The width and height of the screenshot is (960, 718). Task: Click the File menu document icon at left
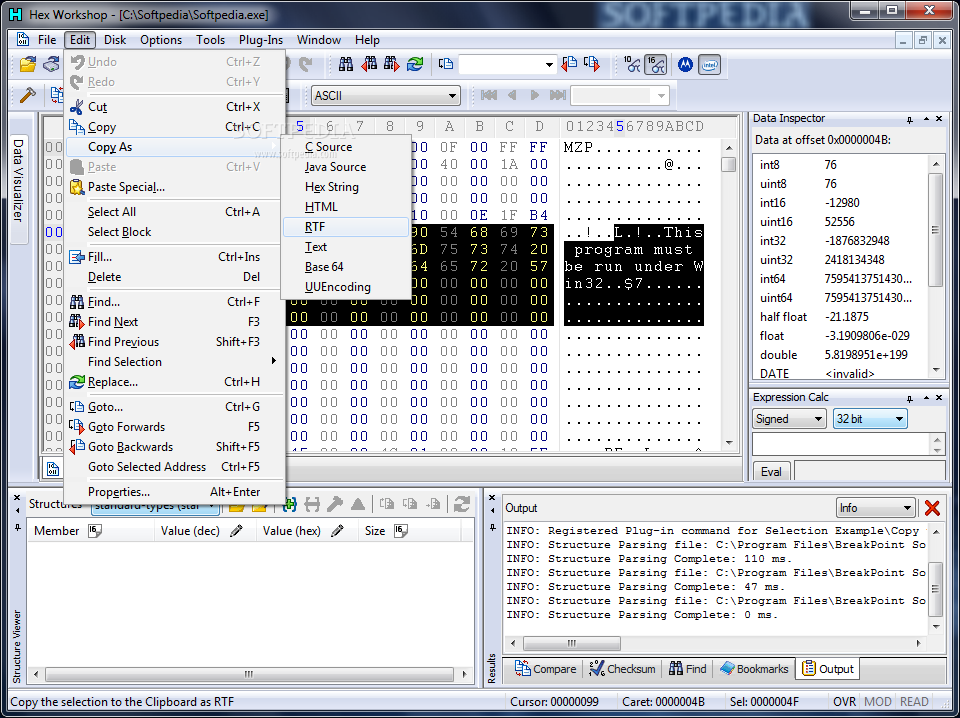(23, 40)
